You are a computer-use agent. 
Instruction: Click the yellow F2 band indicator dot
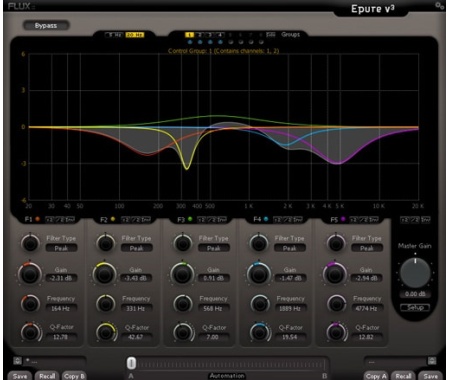click(113, 219)
